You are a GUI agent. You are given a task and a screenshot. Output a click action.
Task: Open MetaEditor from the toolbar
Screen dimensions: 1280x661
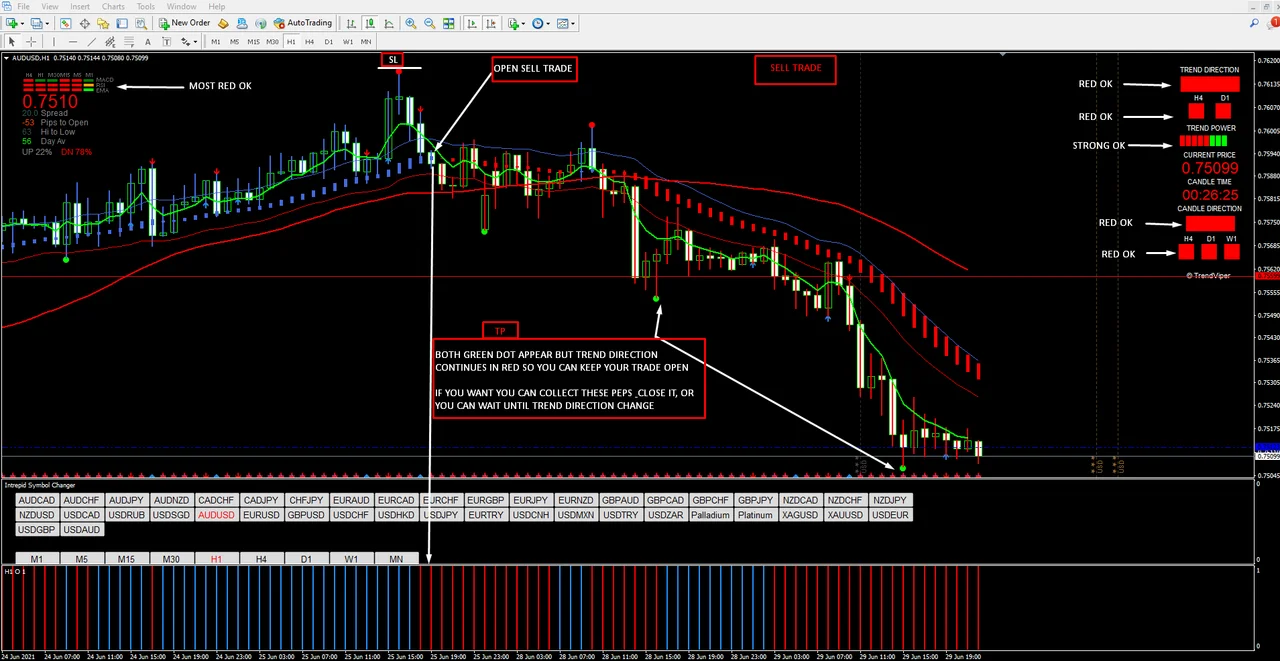[x=223, y=23]
